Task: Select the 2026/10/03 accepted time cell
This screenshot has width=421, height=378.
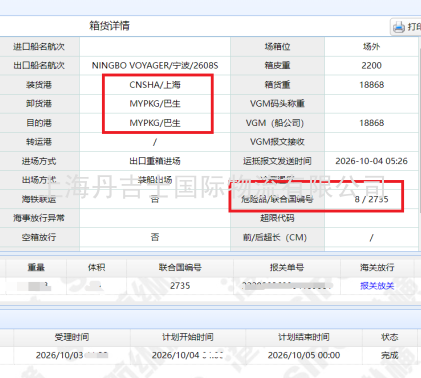Action: tap(72, 355)
